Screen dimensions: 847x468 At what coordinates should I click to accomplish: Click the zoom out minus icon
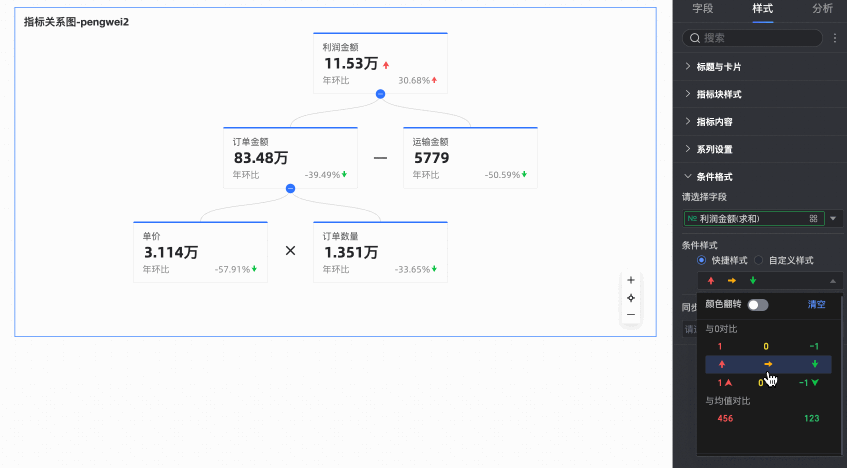click(630, 315)
